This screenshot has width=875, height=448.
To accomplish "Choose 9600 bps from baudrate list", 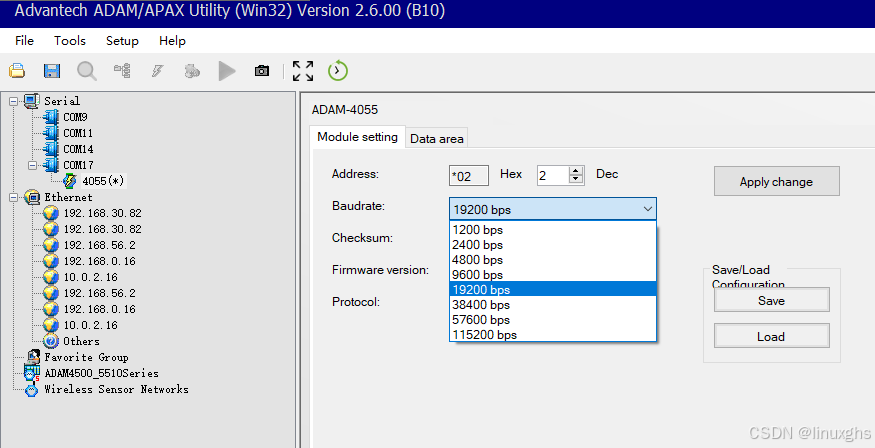I will tap(552, 275).
